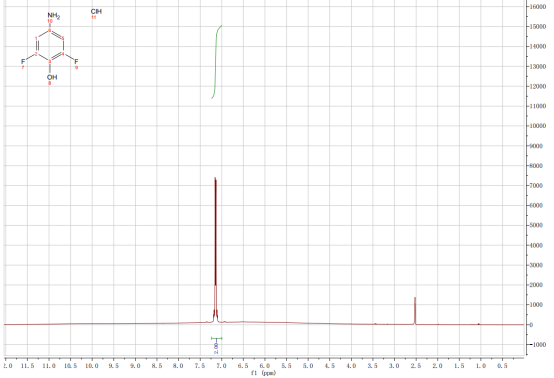
Task: Click the integral value label 2.00
Action: (216, 348)
